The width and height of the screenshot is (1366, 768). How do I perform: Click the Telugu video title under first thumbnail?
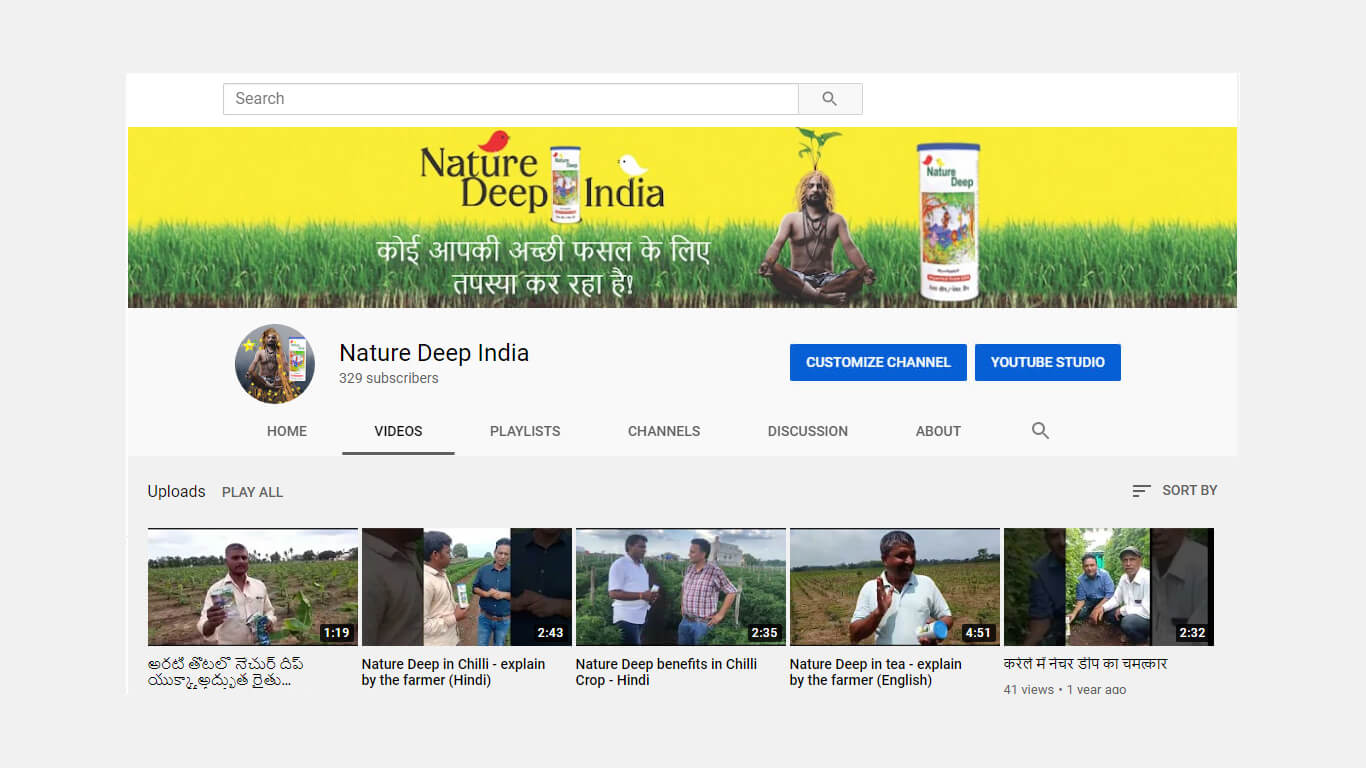[226, 672]
